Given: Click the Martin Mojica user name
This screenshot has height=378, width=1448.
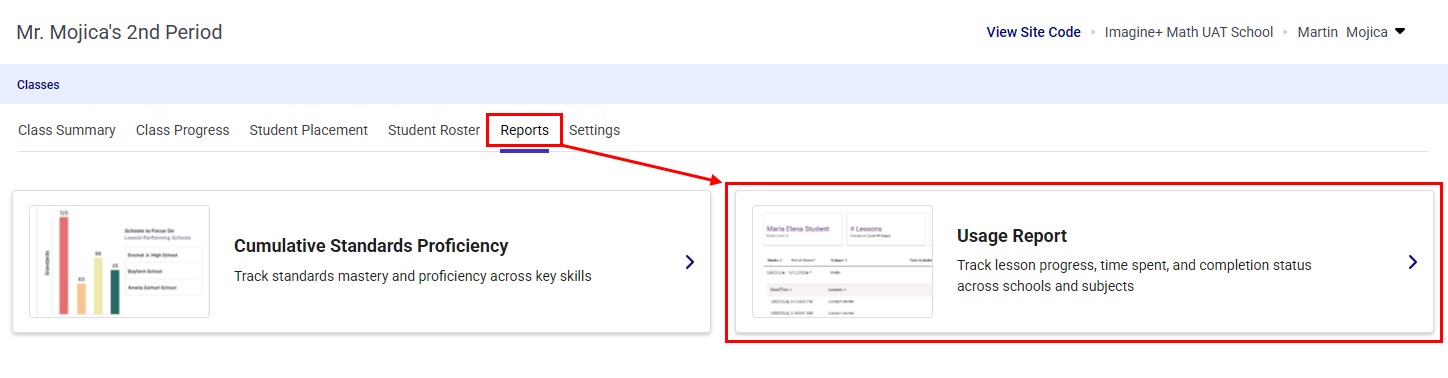Looking at the screenshot, I should pos(1342,32).
